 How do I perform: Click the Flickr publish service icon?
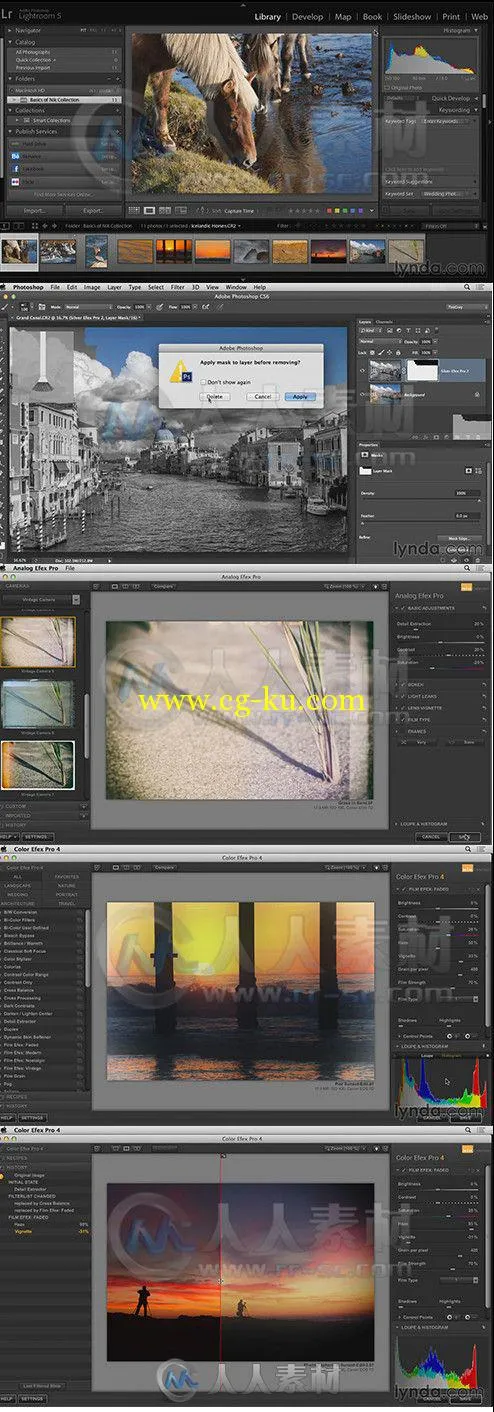click(x=17, y=182)
